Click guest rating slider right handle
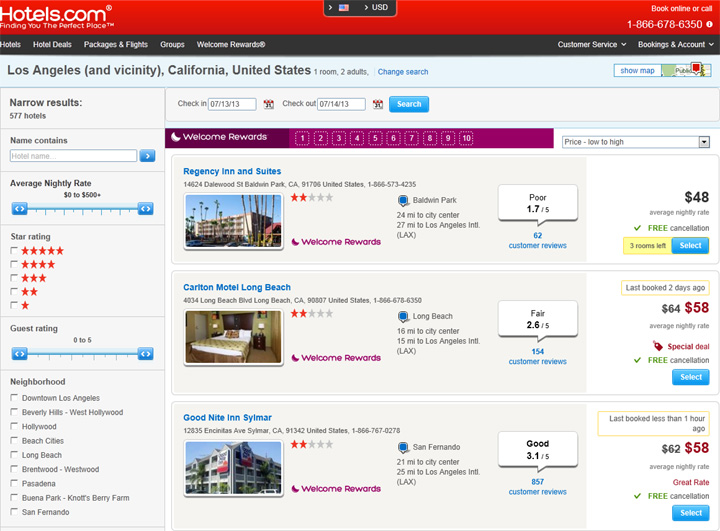 click(x=146, y=354)
